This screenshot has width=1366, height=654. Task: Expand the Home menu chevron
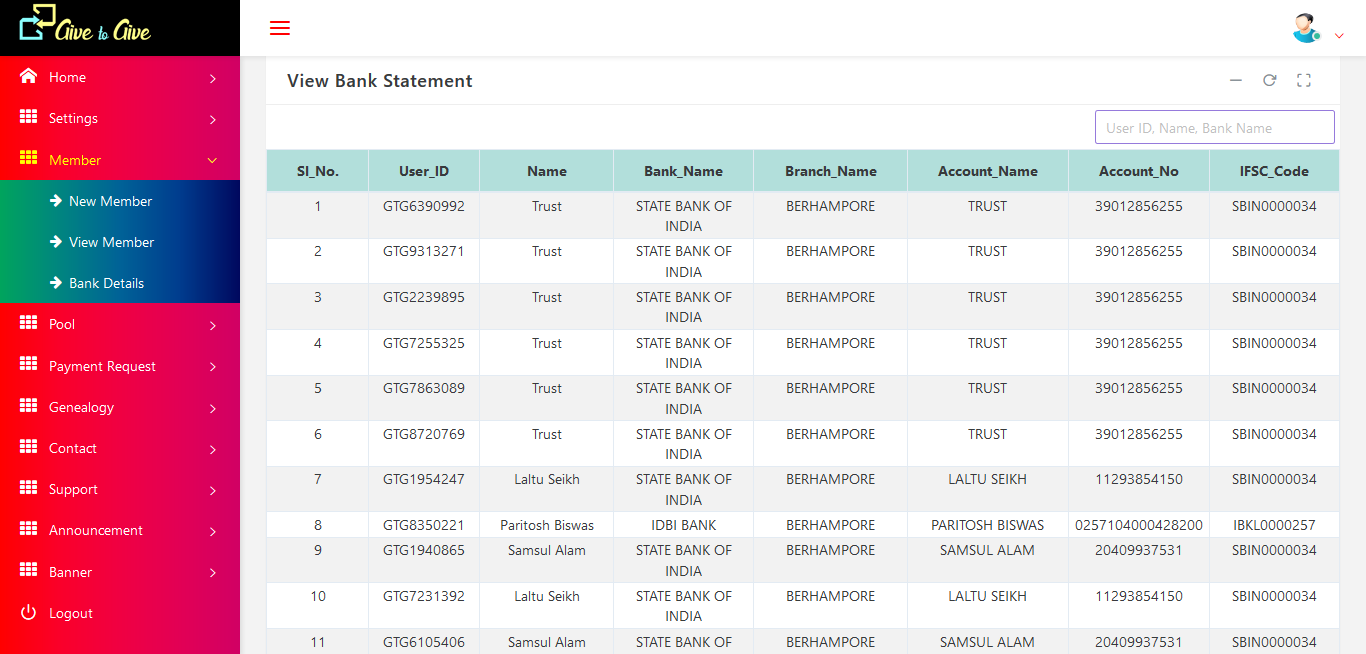213,78
